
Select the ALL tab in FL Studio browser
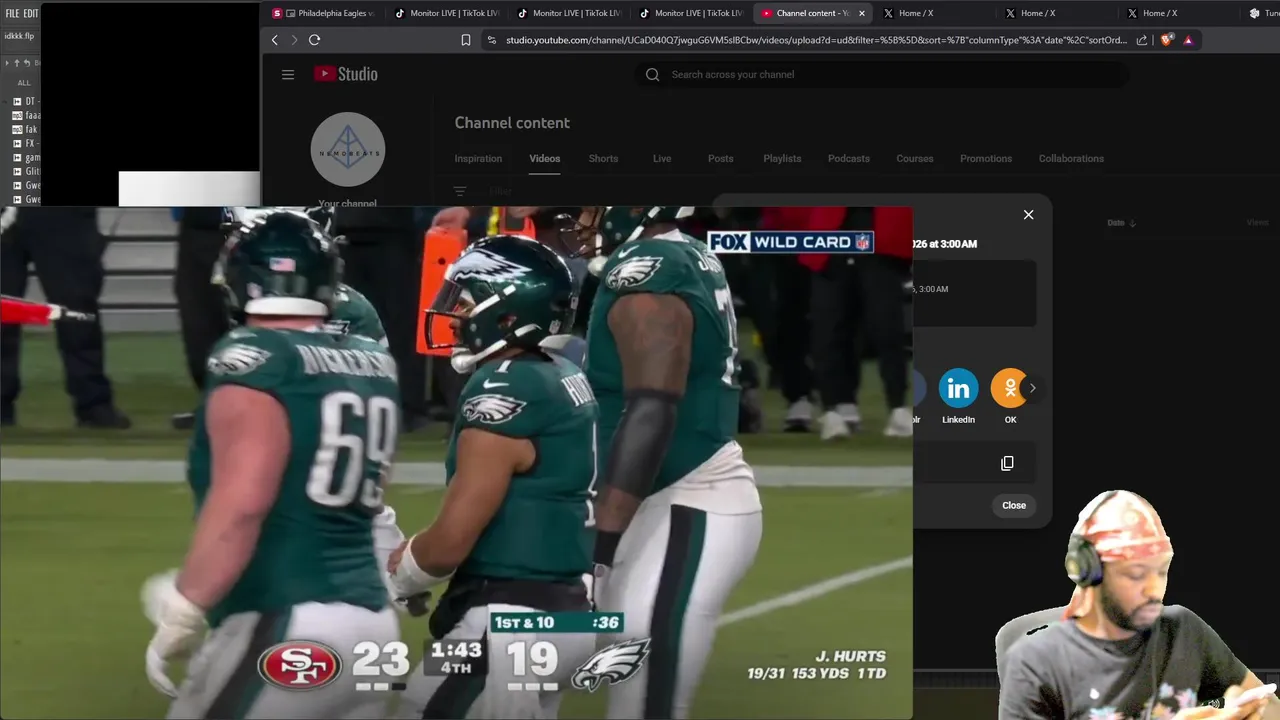click(x=24, y=83)
